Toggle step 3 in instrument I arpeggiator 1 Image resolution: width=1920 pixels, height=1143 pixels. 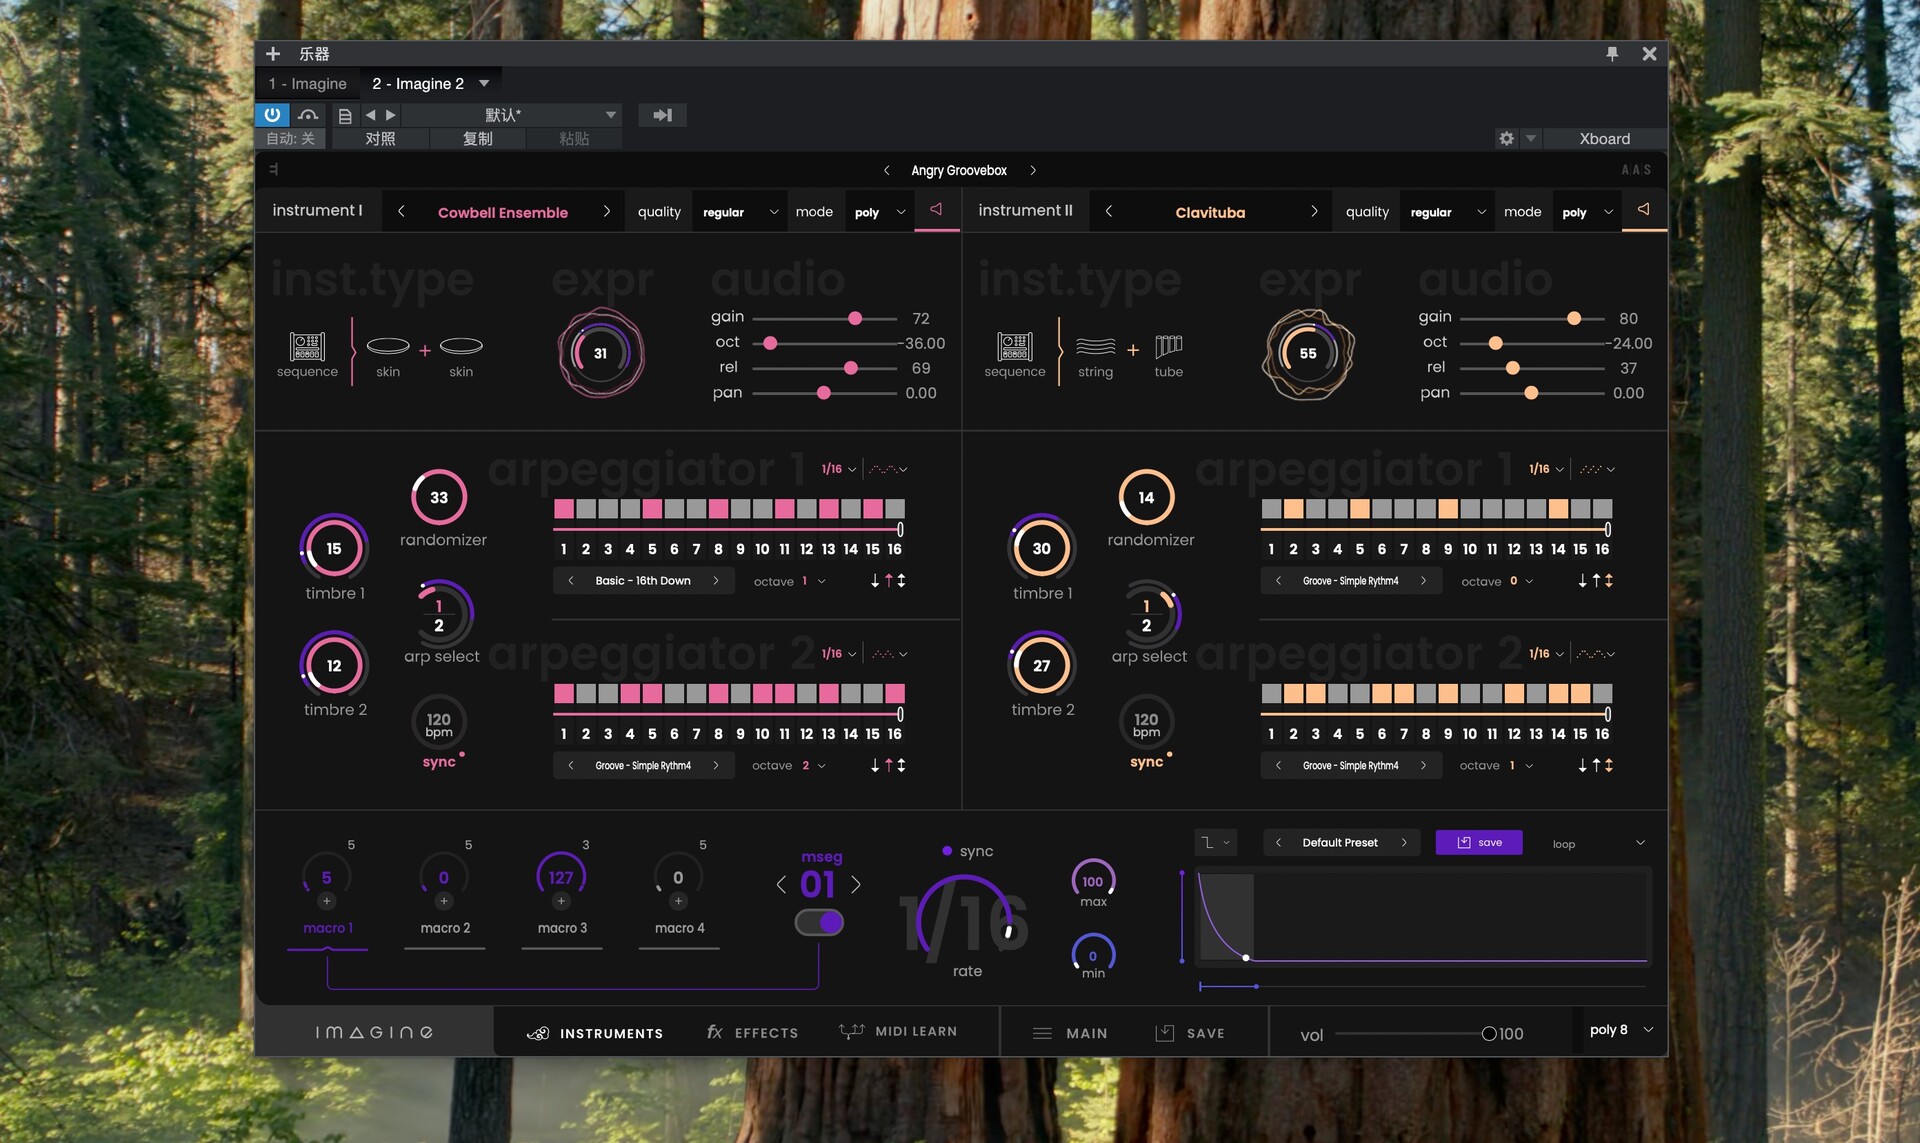(x=608, y=509)
